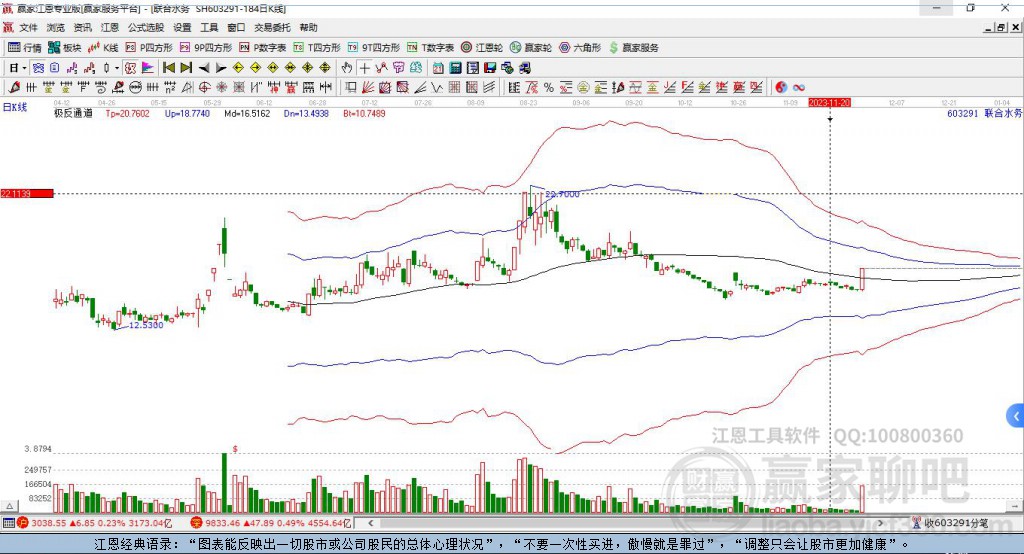Viewport: 1024px width, 554px height.
Task: Click 收603291分笔 in status bar
Action: pyautogui.click(x=955, y=523)
